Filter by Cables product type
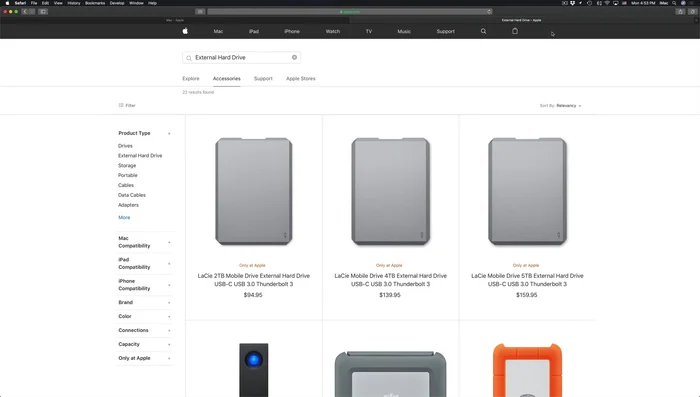700x397 pixels. pyautogui.click(x=126, y=185)
